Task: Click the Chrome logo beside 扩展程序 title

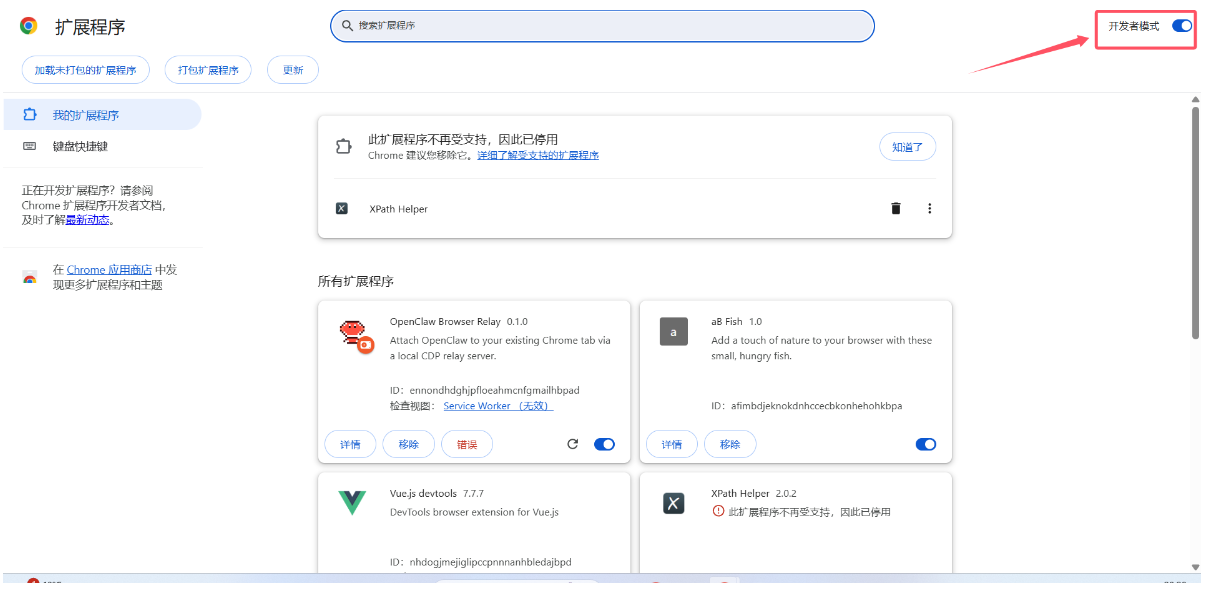Action: point(29,26)
